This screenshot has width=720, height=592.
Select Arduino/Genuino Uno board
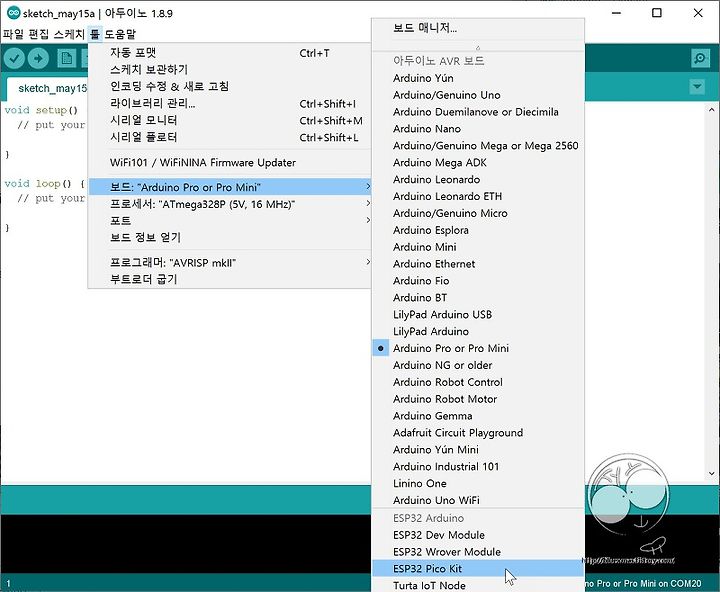[478, 95]
